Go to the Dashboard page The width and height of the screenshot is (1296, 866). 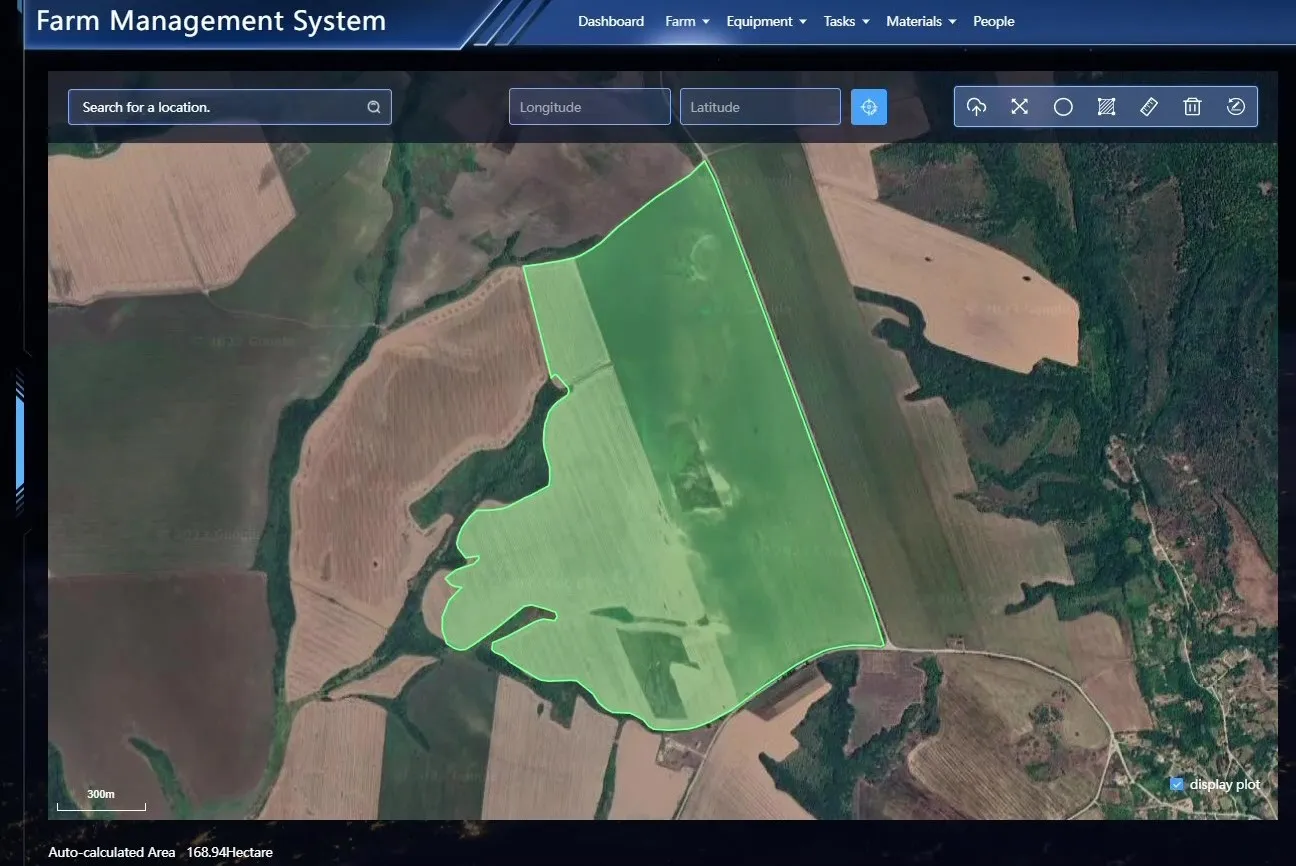[611, 21]
